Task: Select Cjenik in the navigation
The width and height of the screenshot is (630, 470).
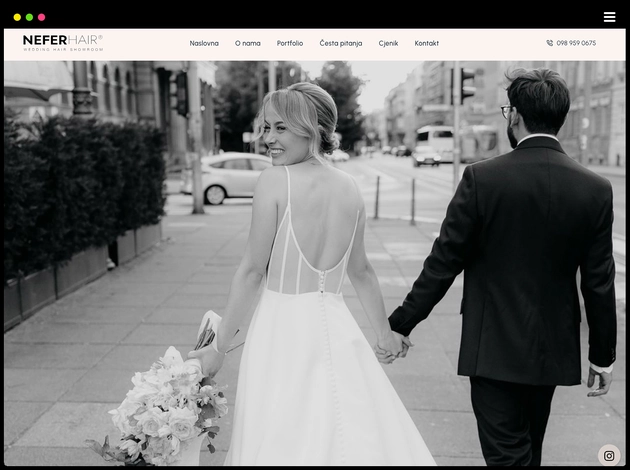Action: [388, 44]
